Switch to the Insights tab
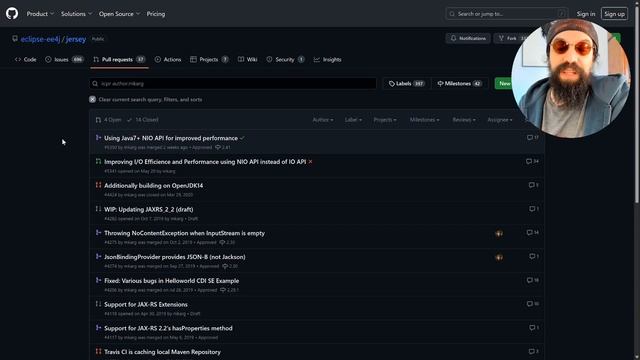This screenshot has width=640, height=360. coord(327,60)
